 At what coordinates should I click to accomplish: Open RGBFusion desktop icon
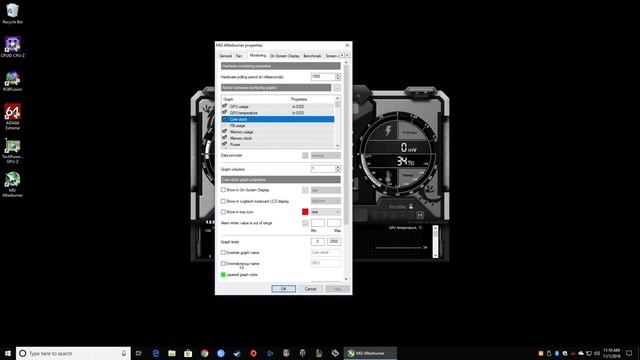pos(12,81)
